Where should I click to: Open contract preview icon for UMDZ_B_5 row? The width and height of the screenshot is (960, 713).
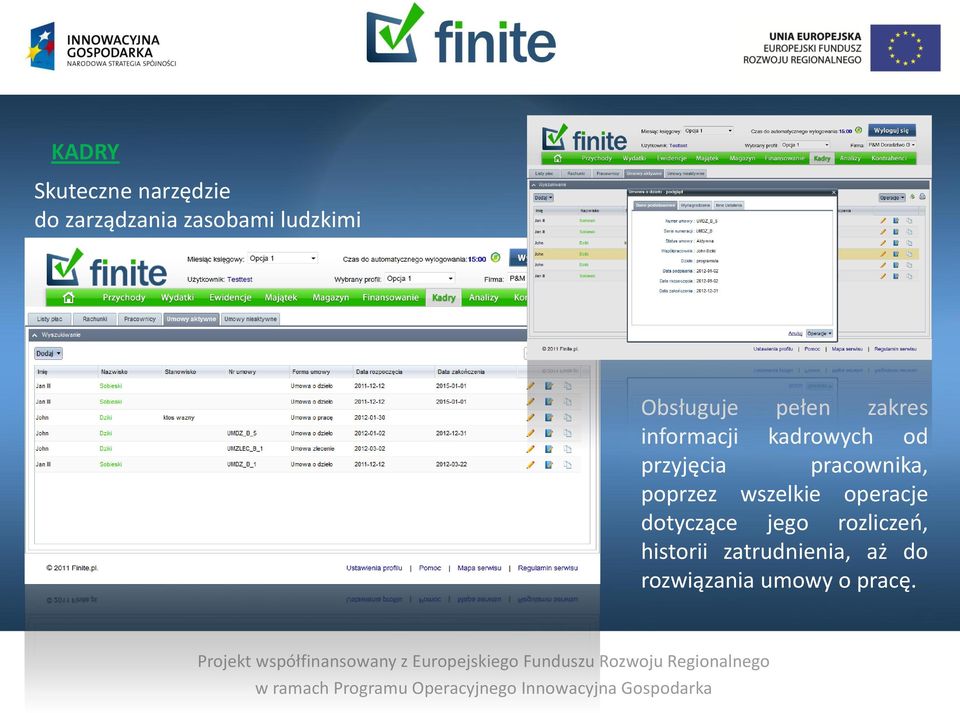coord(549,433)
